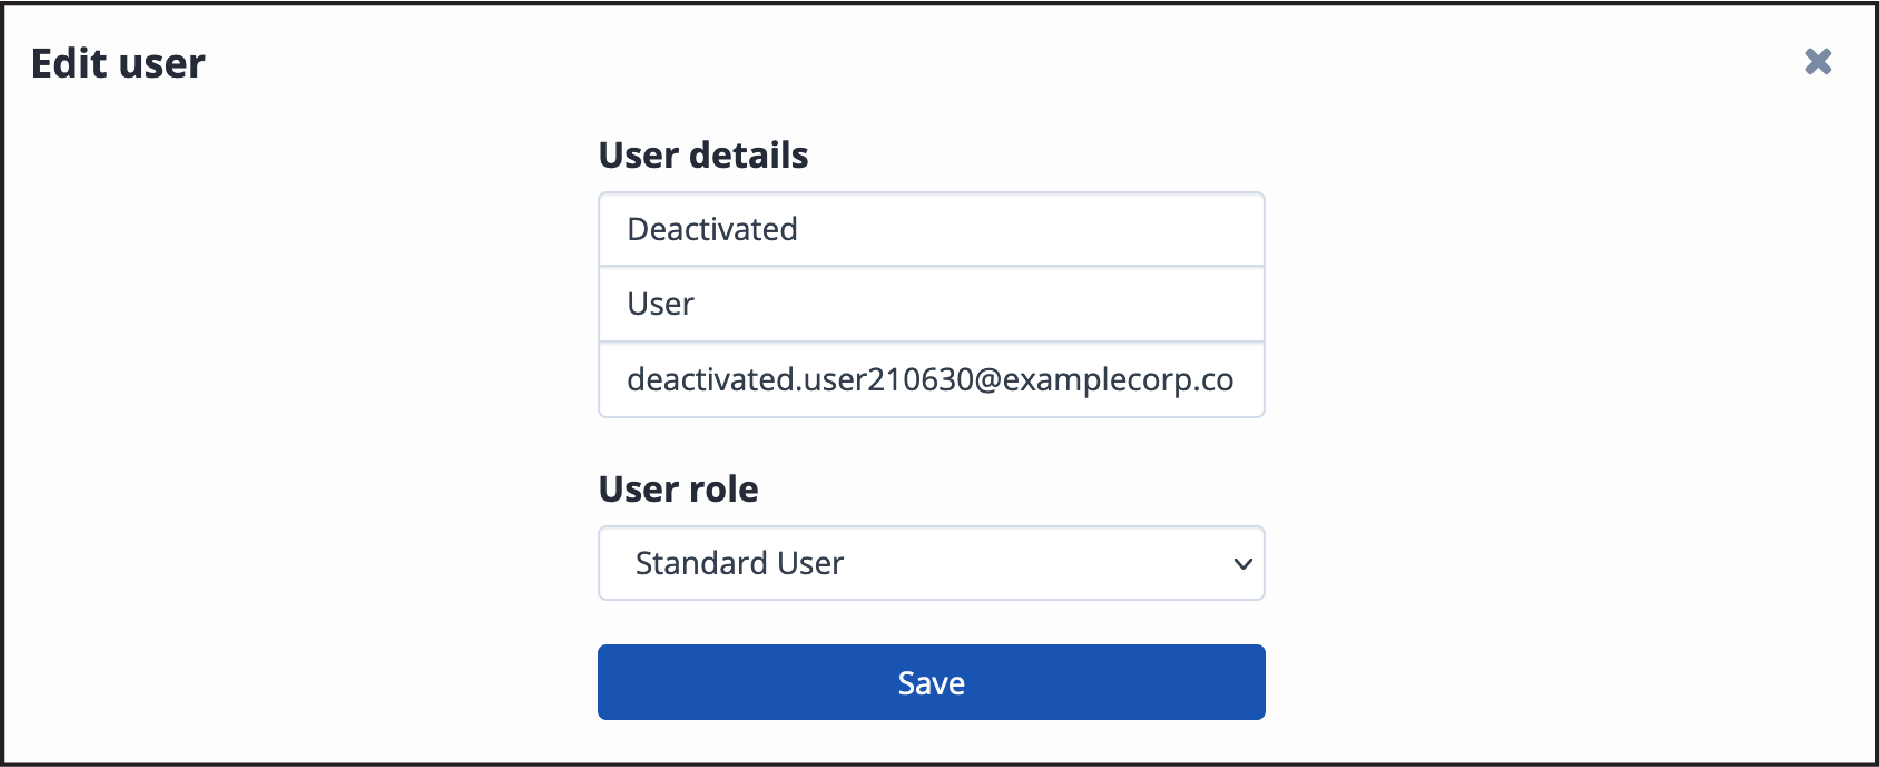The image size is (1880, 767).
Task: Focus the first name field showing Deactivated
Action: (x=931, y=229)
